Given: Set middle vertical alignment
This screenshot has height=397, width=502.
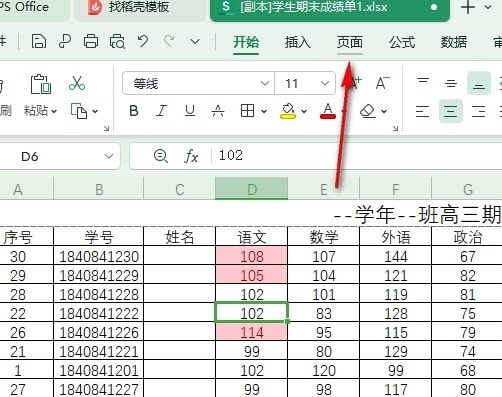Looking at the screenshot, I should [x=451, y=83].
